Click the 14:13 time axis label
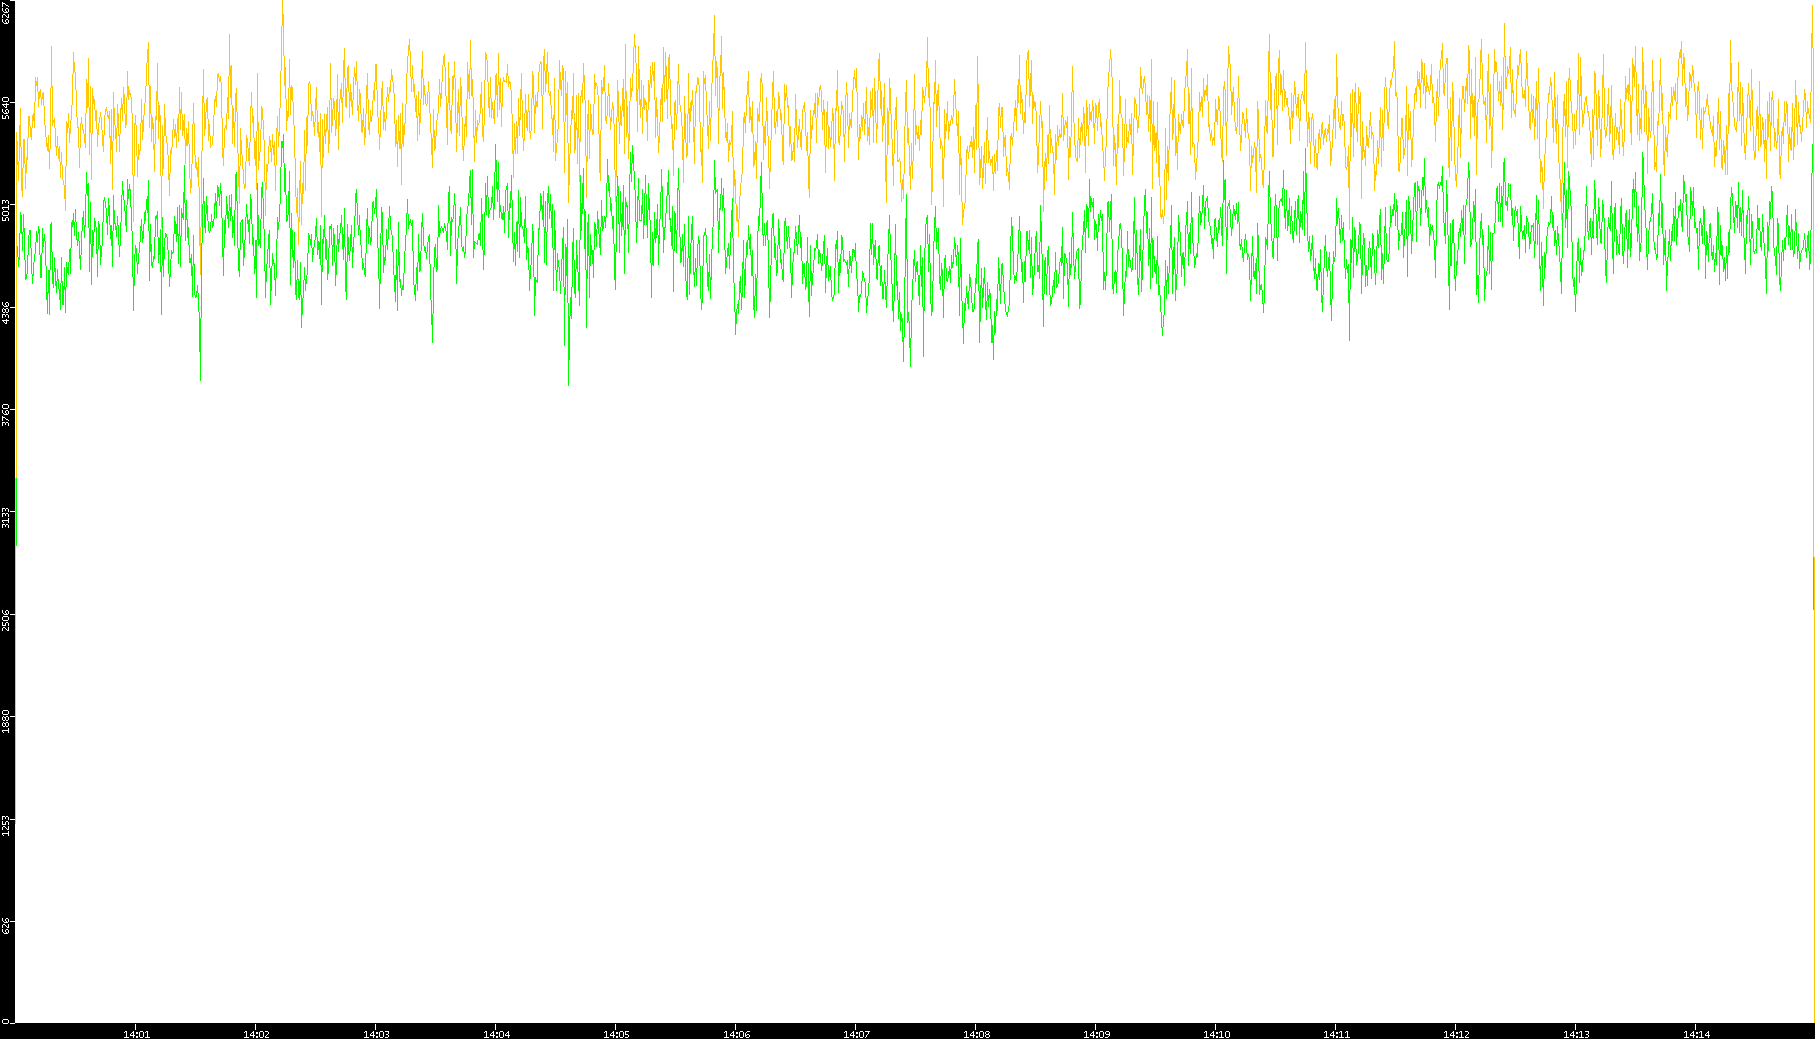The width and height of the screenshot is (1815, 1039). pyautogui.click(x=1576, y=1033)
